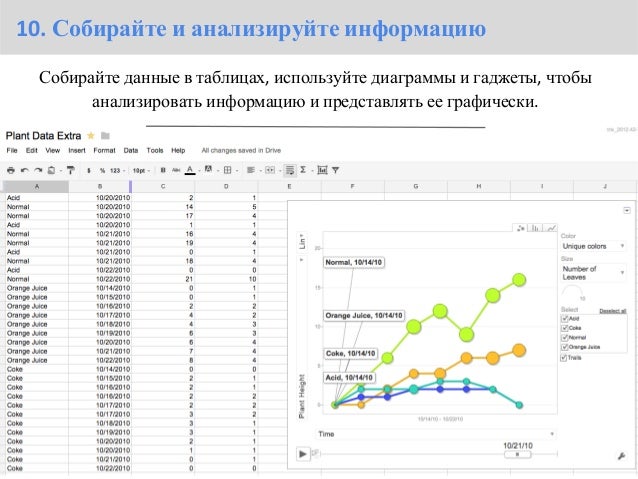Click the Deselect all link
The image size is (638, 479).
coord(613,311)
